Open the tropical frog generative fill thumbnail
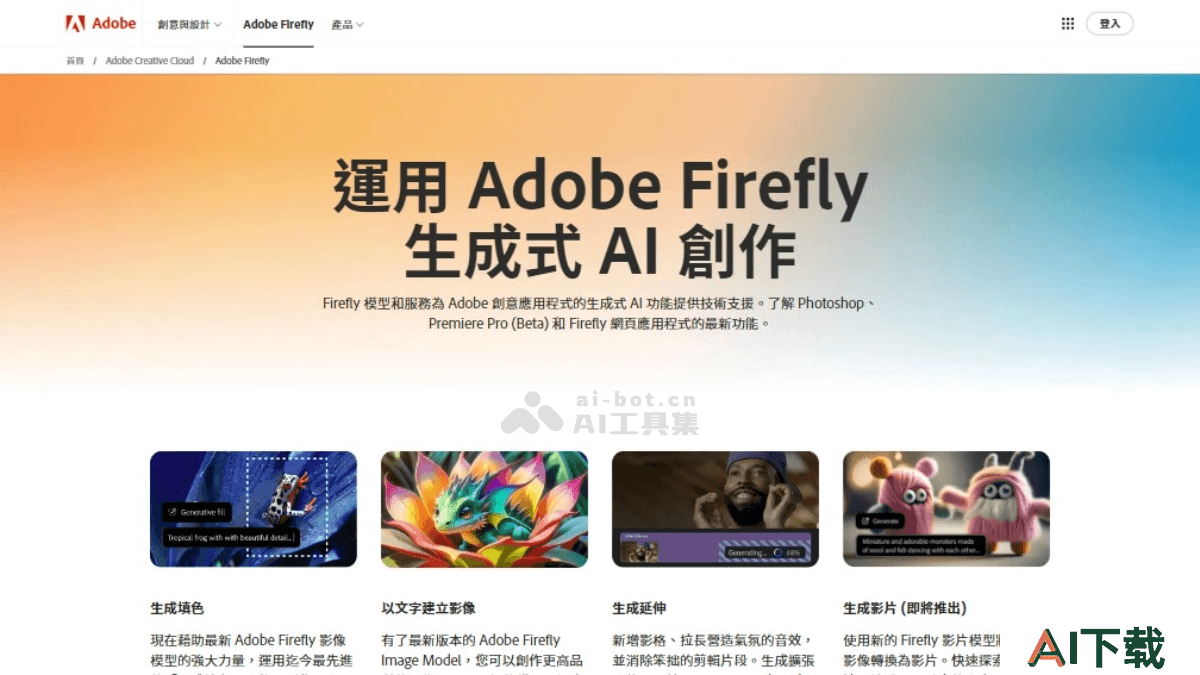1200x675 pixels. (x=253, y=509)
